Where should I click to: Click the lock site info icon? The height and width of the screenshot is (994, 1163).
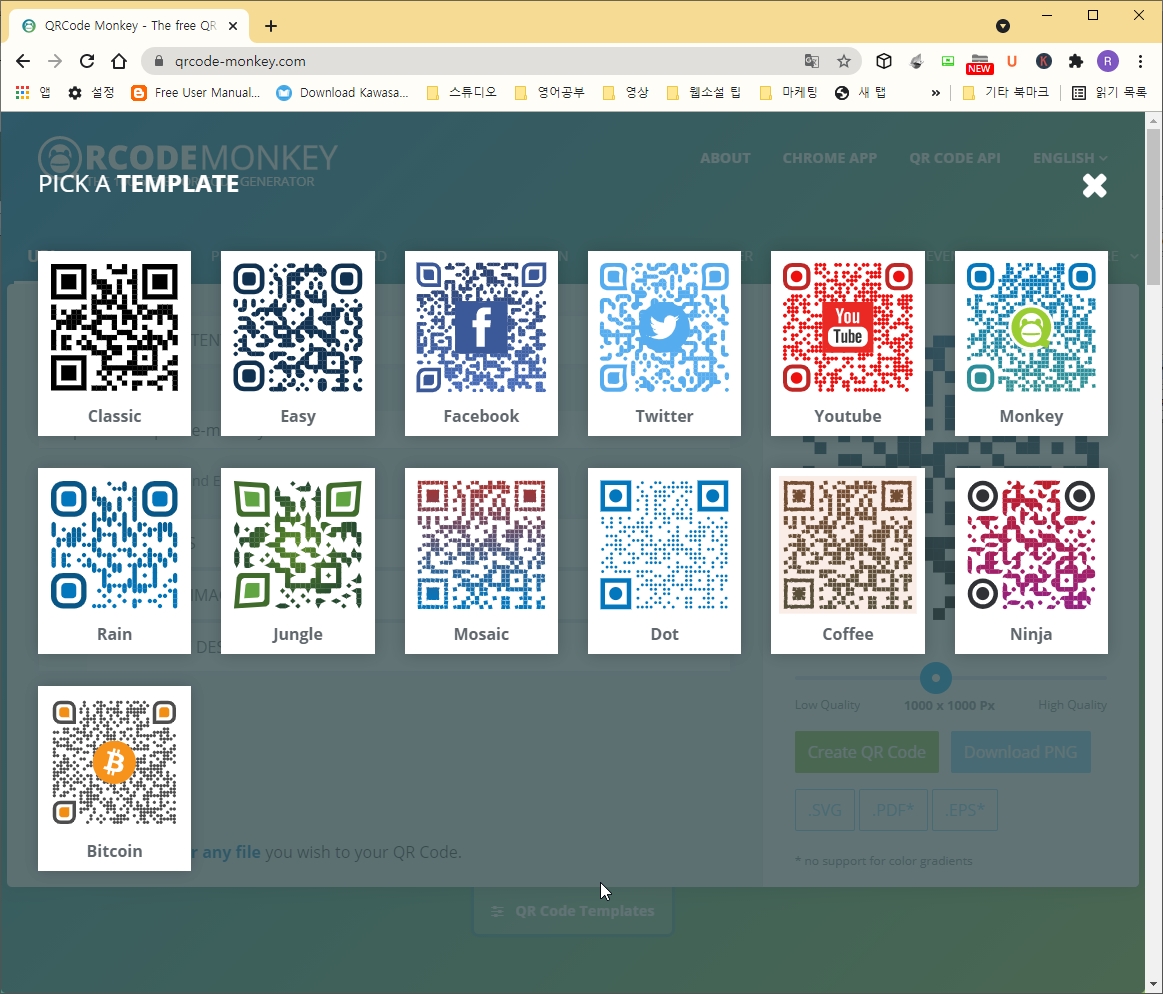coord(158,62)
